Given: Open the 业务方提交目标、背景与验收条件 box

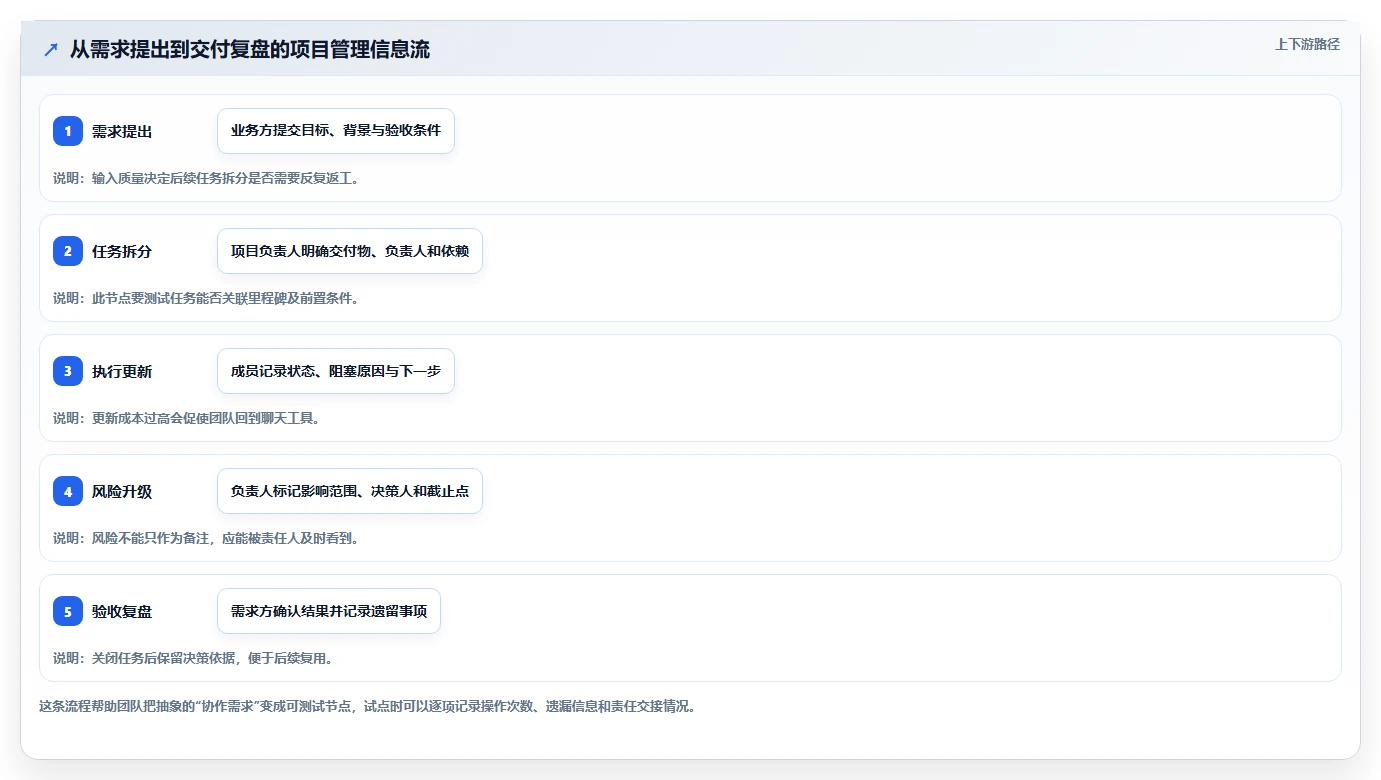Looking at the screenshot, I should (336, 131).
